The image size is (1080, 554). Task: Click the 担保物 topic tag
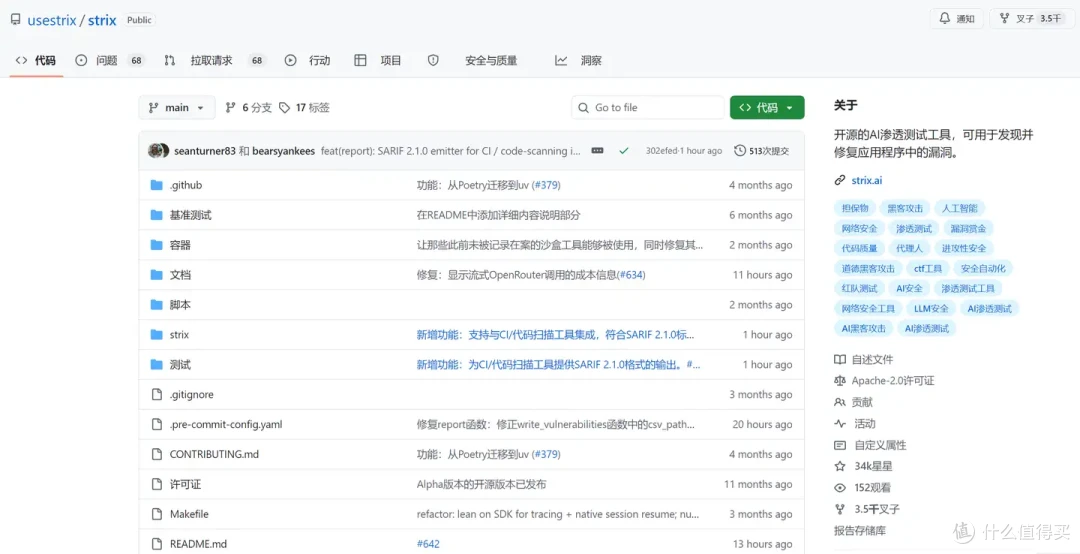pyautogui.click(x=855, y=208)
